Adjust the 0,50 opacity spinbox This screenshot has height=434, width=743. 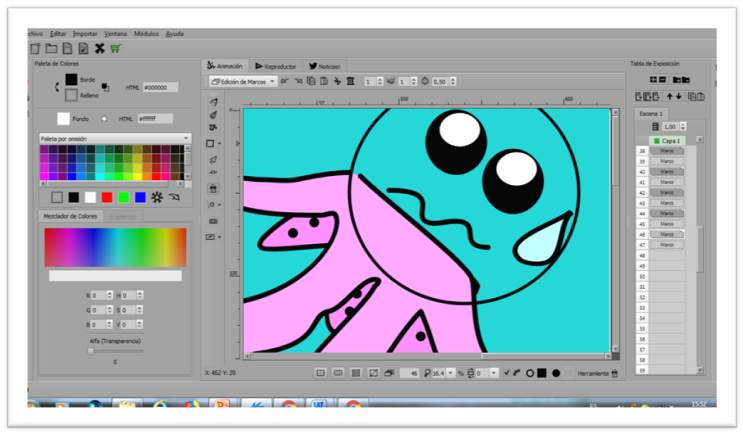[x=444, y=81]
